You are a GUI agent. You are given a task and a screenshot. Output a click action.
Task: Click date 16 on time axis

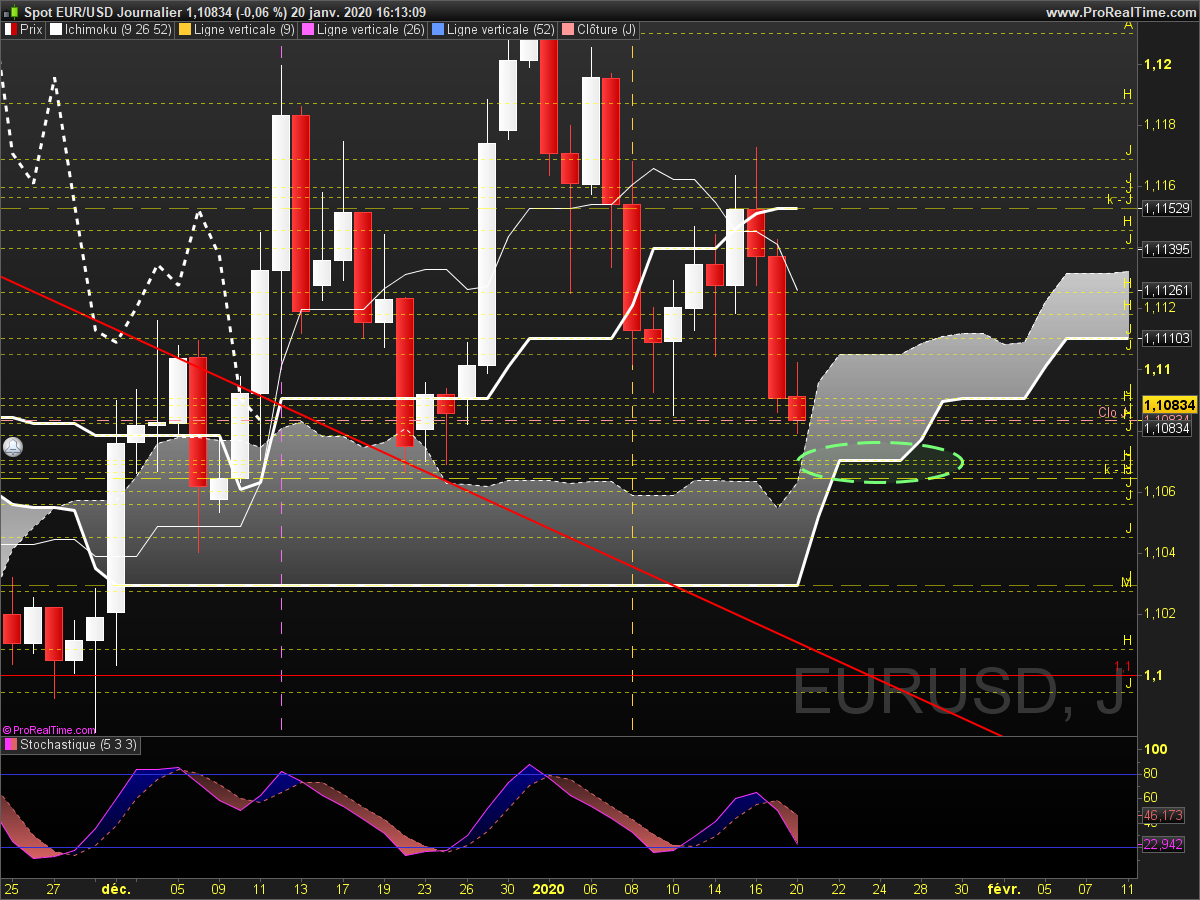[757, 888]
